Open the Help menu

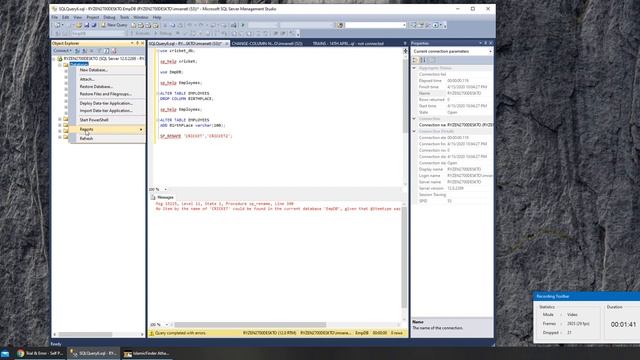[157, 17]
